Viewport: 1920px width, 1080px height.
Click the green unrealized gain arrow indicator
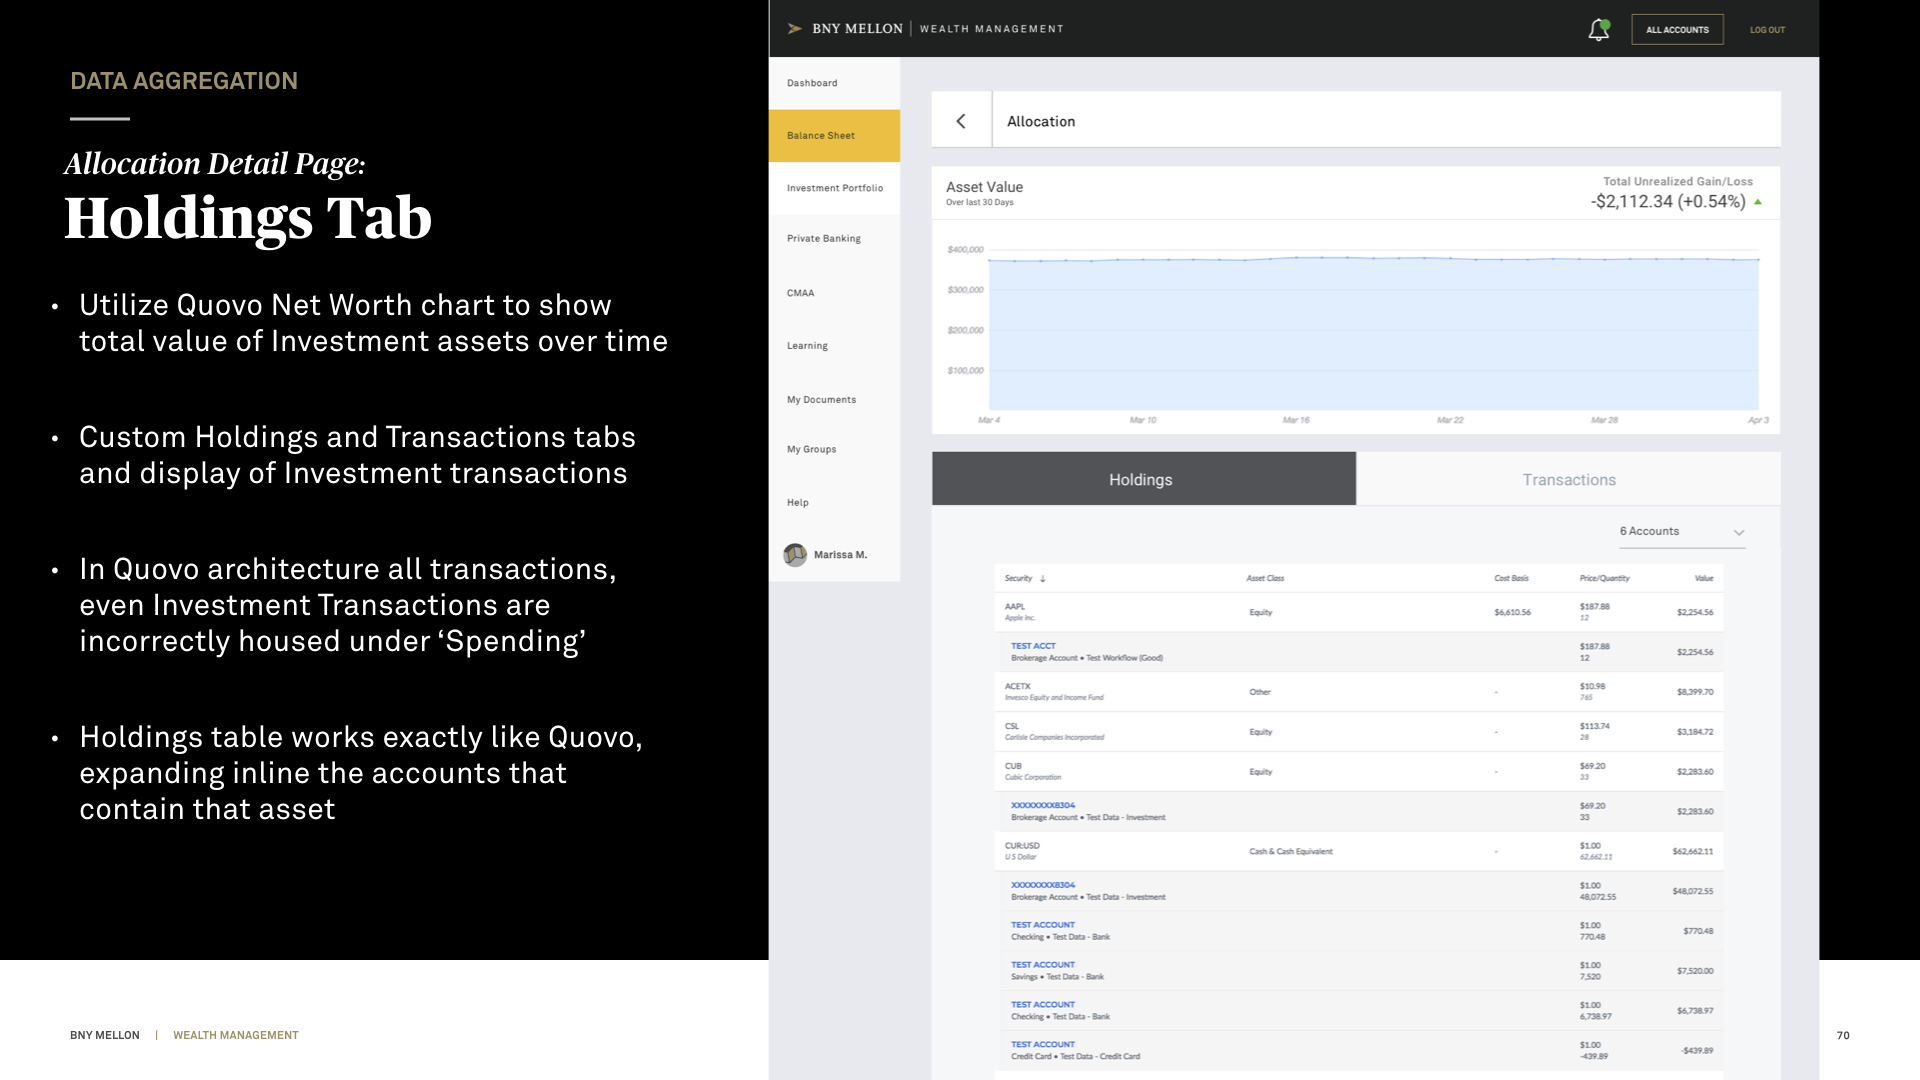(x=1758, y=202)
